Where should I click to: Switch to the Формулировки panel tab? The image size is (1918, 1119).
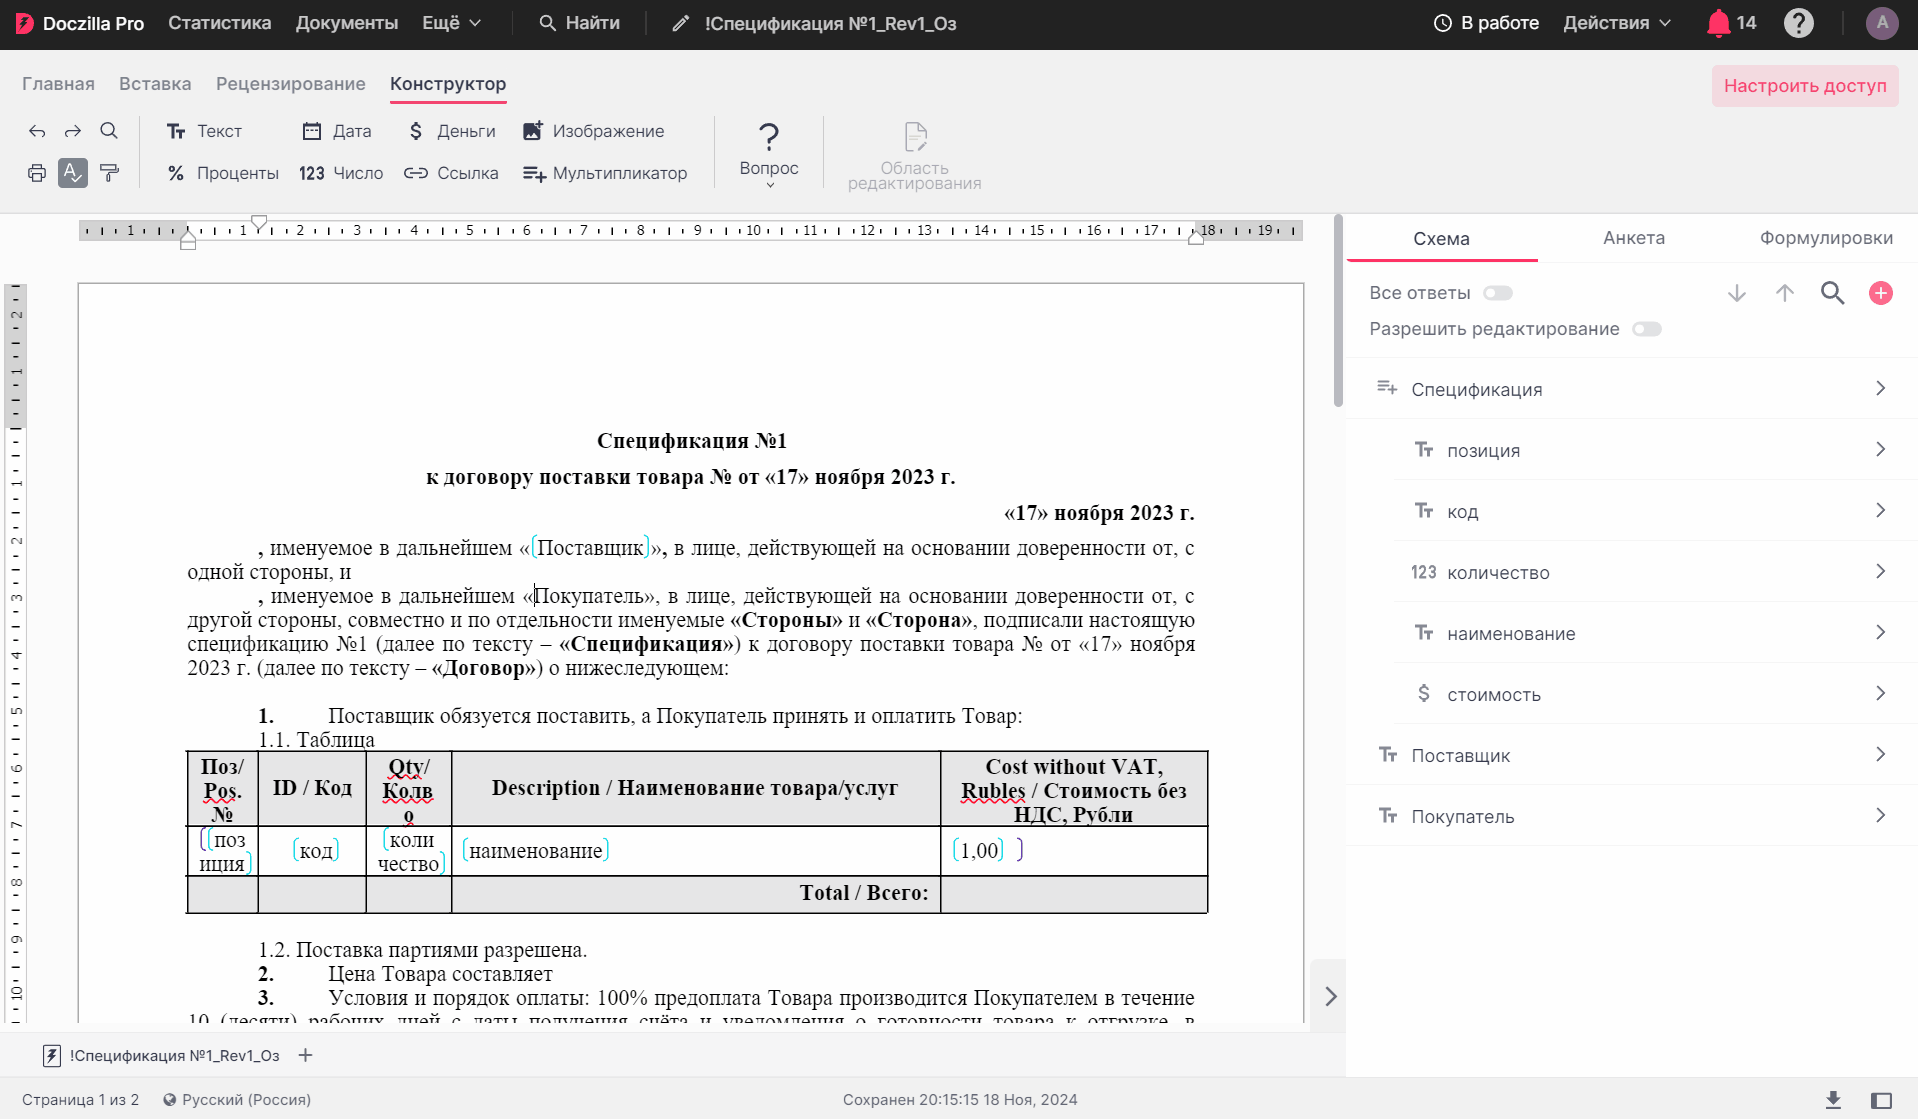tap(1826, 238)
